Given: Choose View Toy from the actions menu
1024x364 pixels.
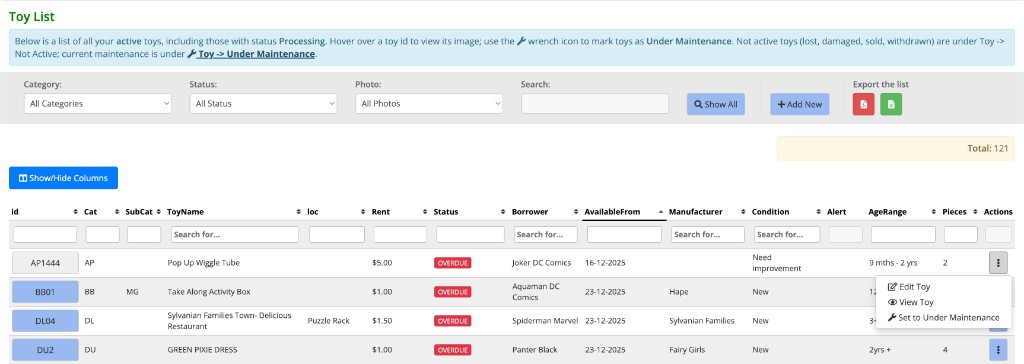Looking at the screenshot, I should [x=910, y=303].
